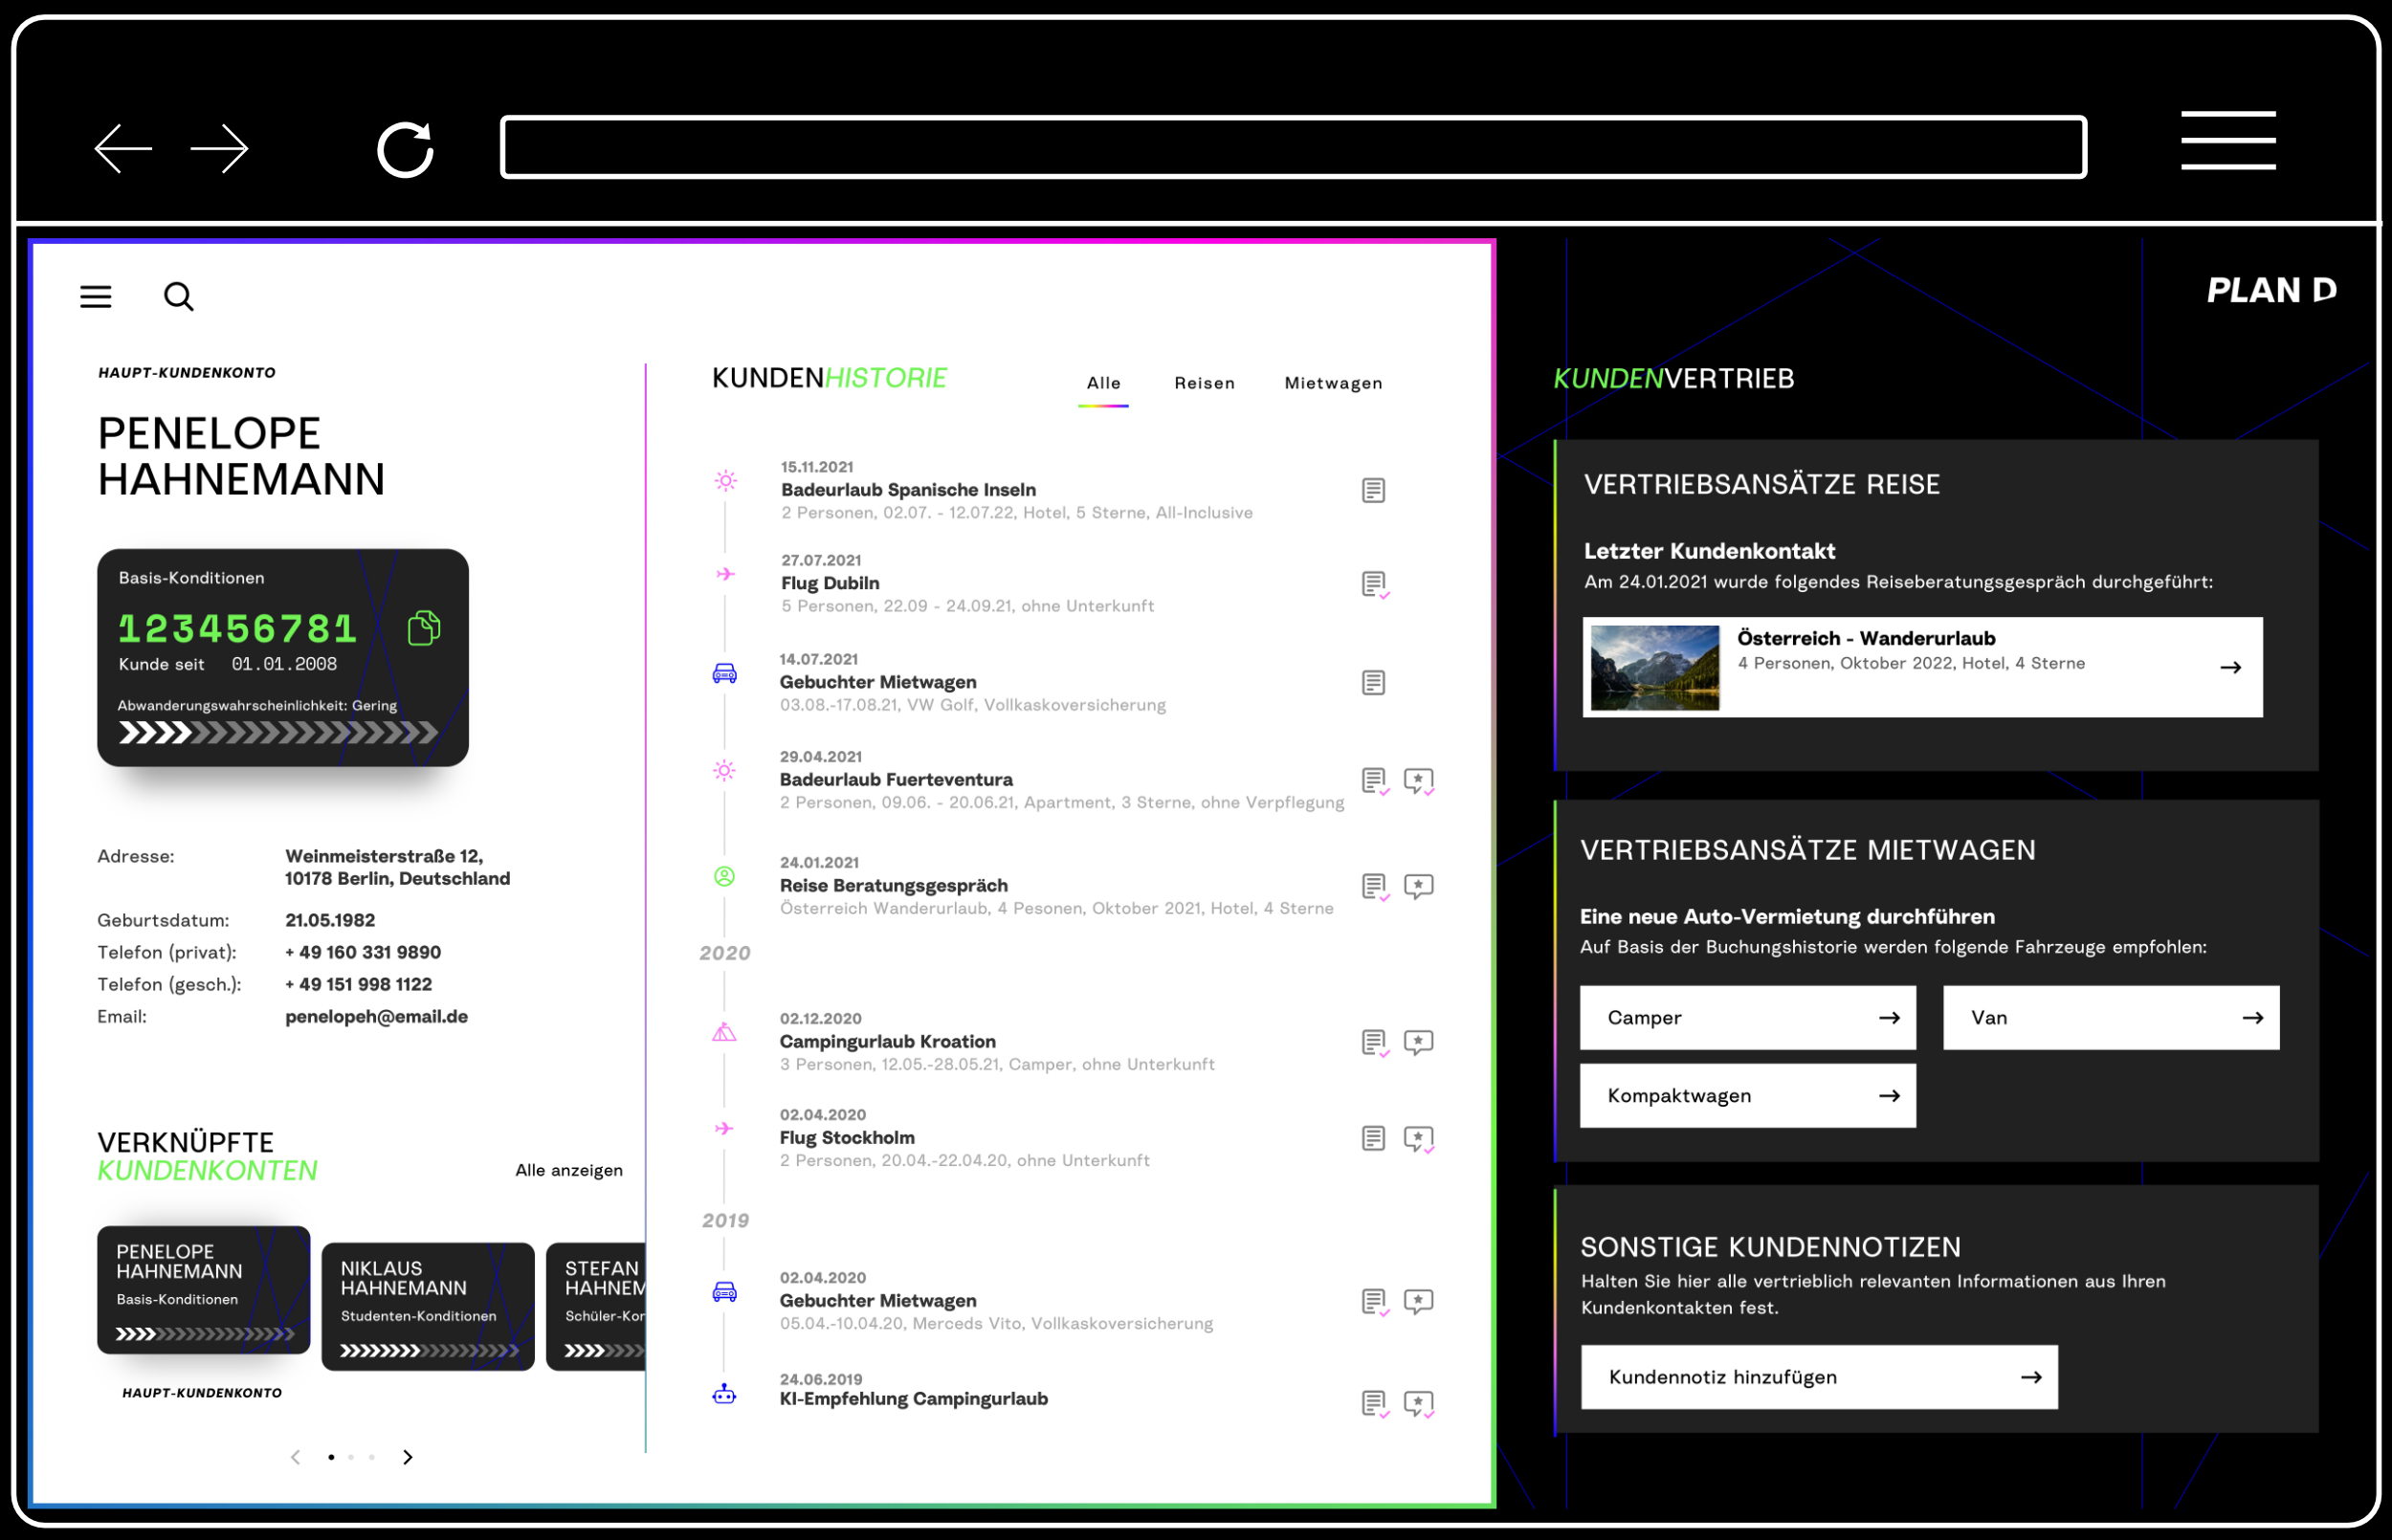
Task: Open rating bubble icon for Badeurlaub Fuerteventura
Action: click(1418, 780)
